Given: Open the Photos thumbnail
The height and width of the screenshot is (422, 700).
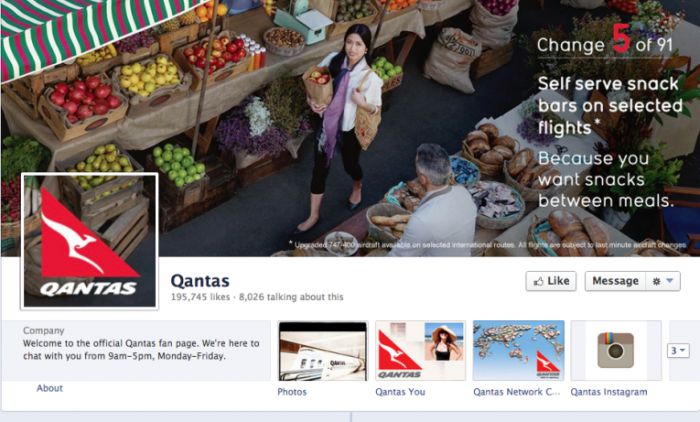Looking at the screenshot, I should click(x=323, y=351).
